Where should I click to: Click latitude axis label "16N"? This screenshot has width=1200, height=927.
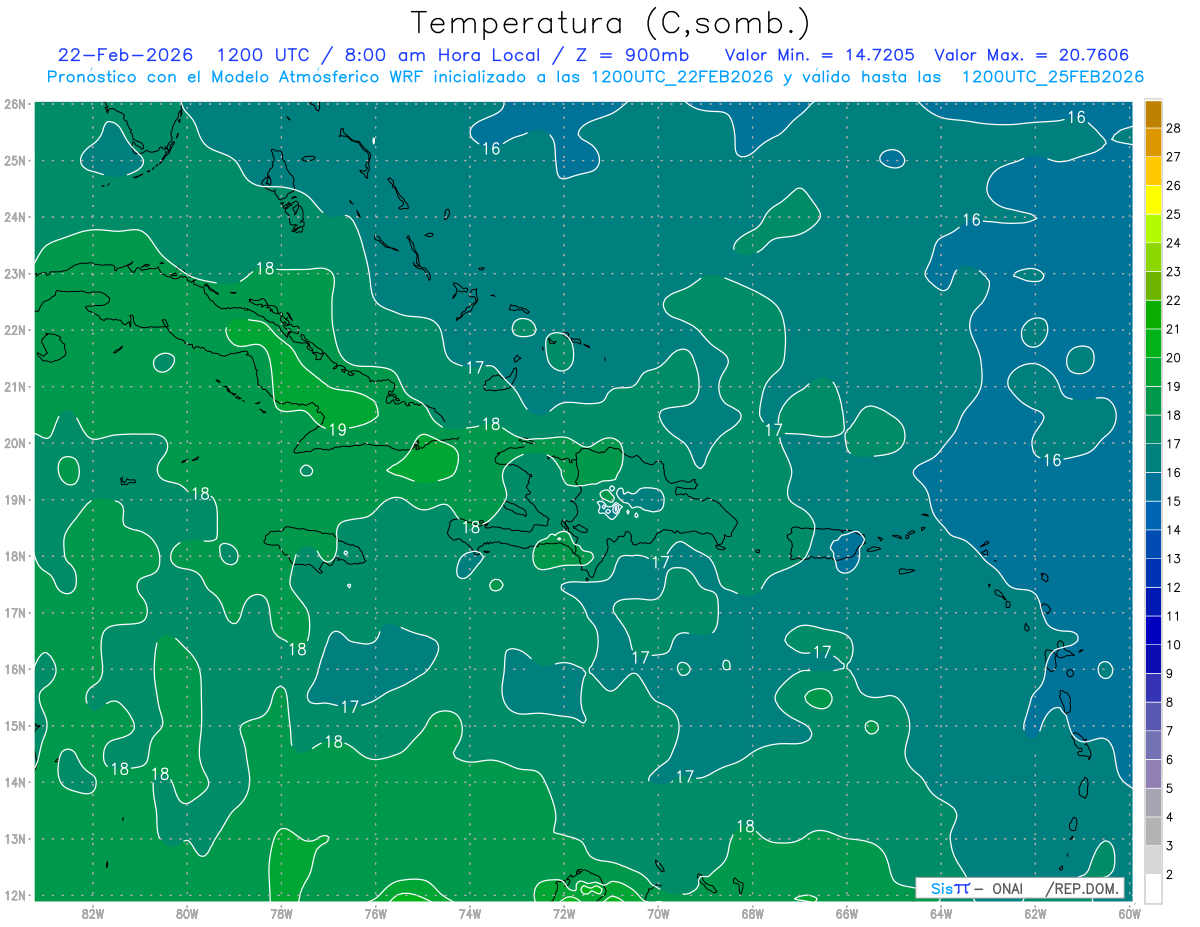coord(14,669)
